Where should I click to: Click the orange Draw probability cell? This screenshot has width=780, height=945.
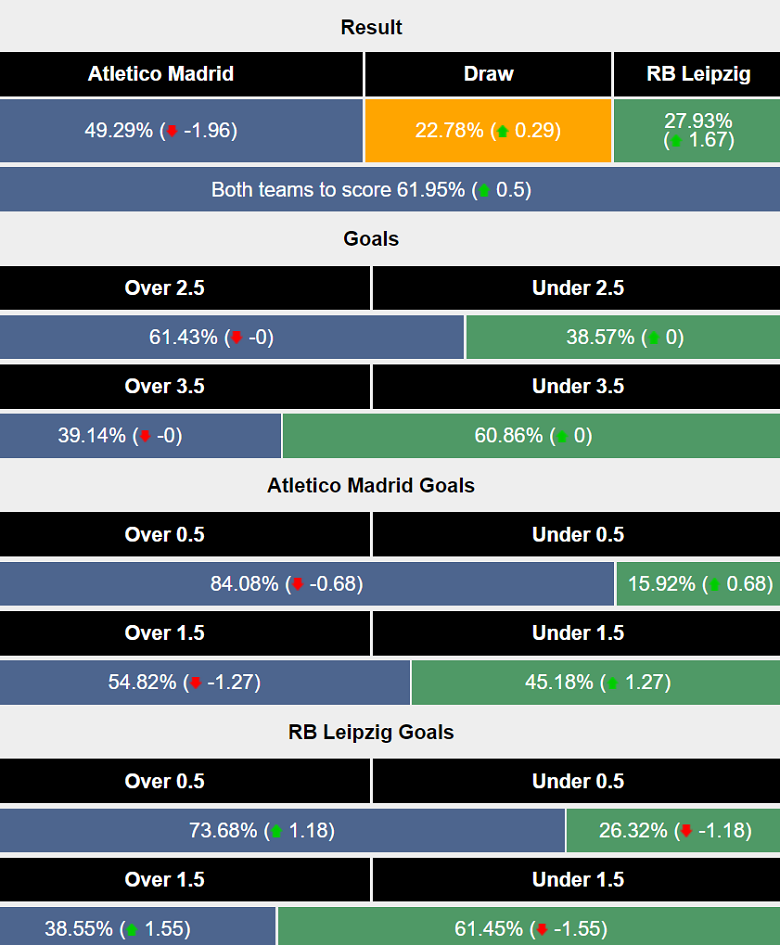tap(488, 131)
